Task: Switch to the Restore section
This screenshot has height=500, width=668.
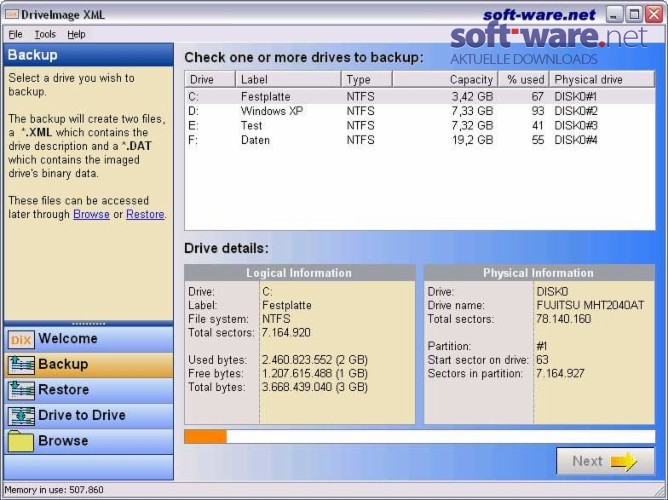Action: (89, 390)
